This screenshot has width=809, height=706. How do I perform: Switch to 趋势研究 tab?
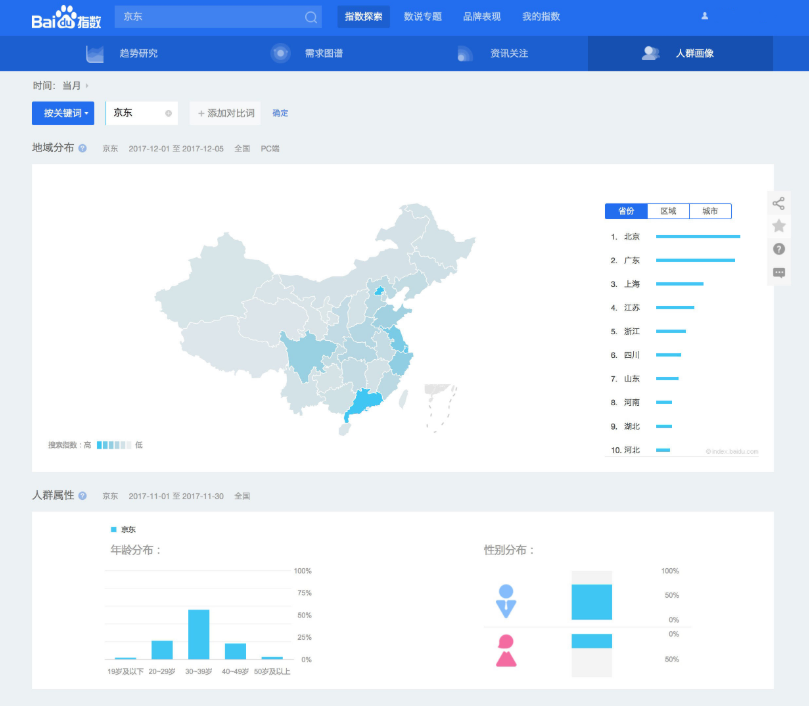(x=139, y=53)
